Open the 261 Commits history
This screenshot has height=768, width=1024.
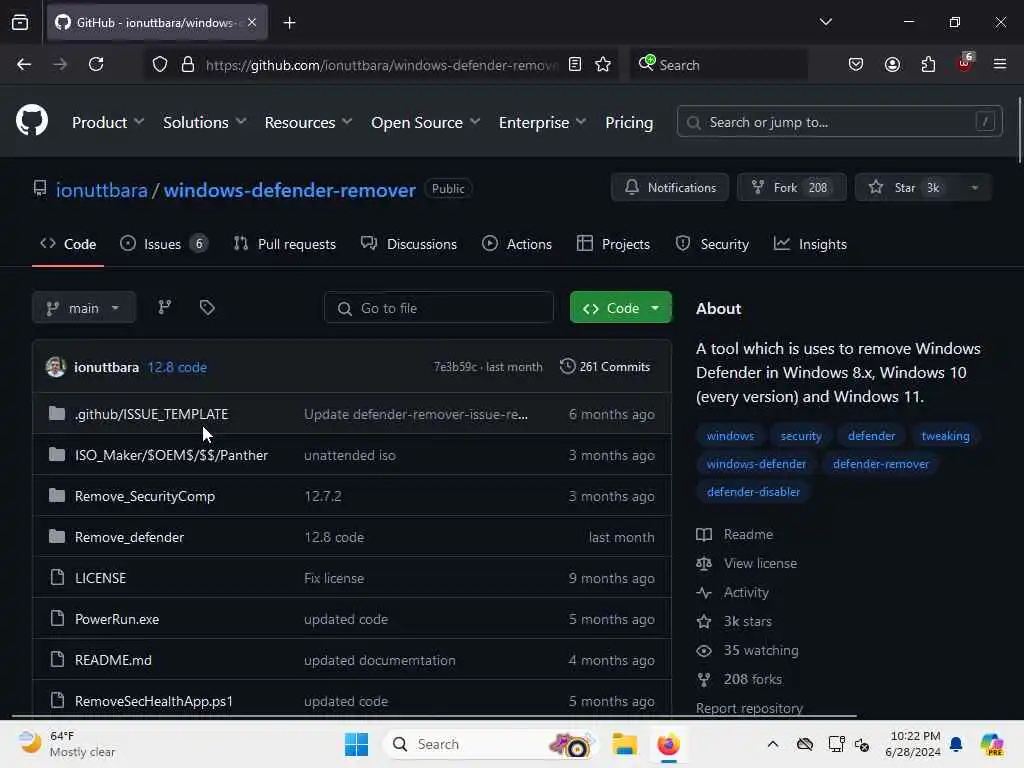pos(605,366)
